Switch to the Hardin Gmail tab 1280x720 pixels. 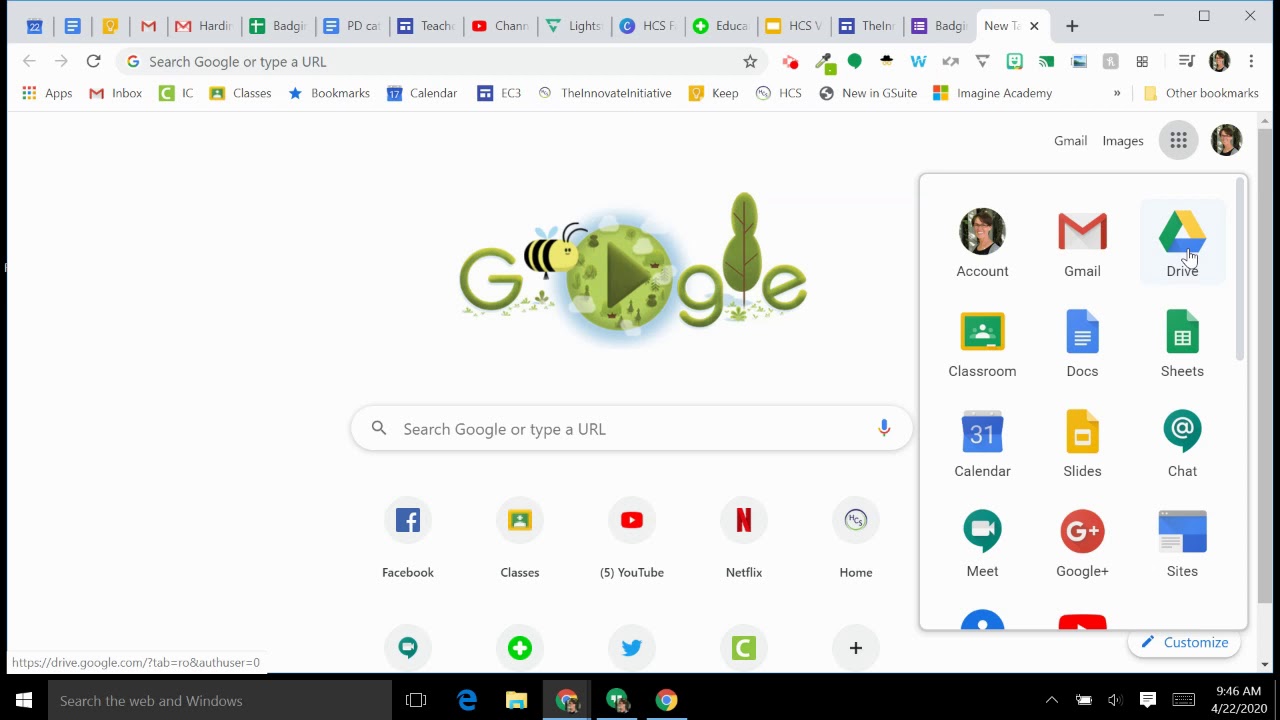(203, 26)
